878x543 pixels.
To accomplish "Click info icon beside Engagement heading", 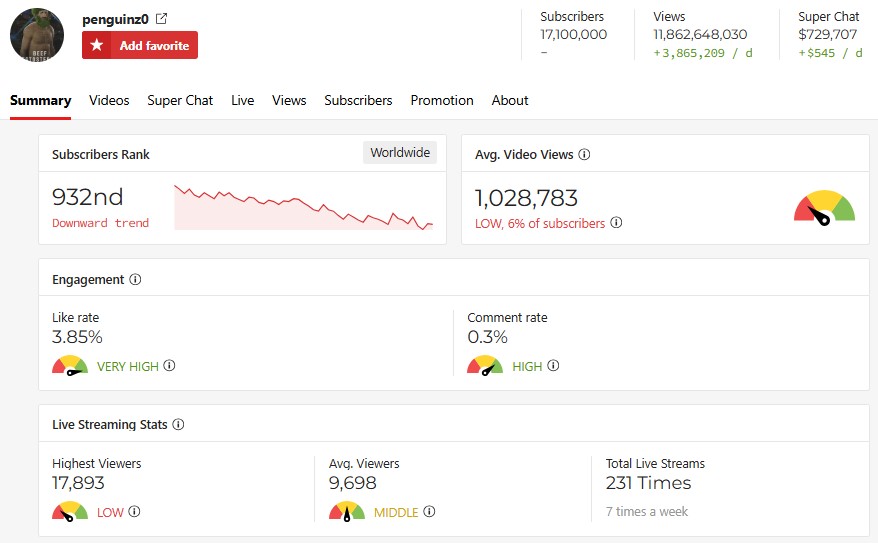I will 135,279.
